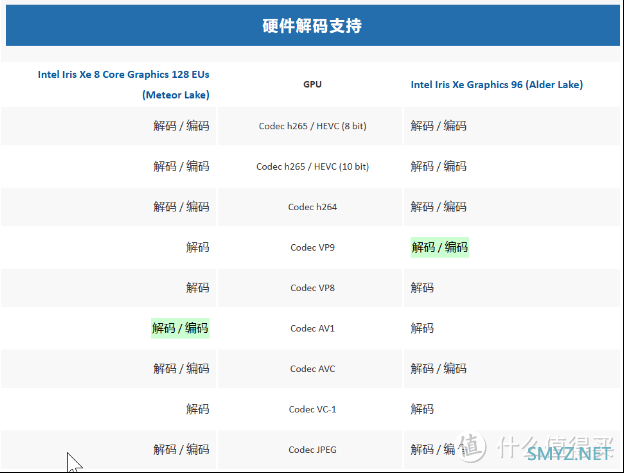Select the Codec h265 / HEVC (10 bit) label
Image resolution: width=624 pixels, height=473 pixels.
click(312, 167)
